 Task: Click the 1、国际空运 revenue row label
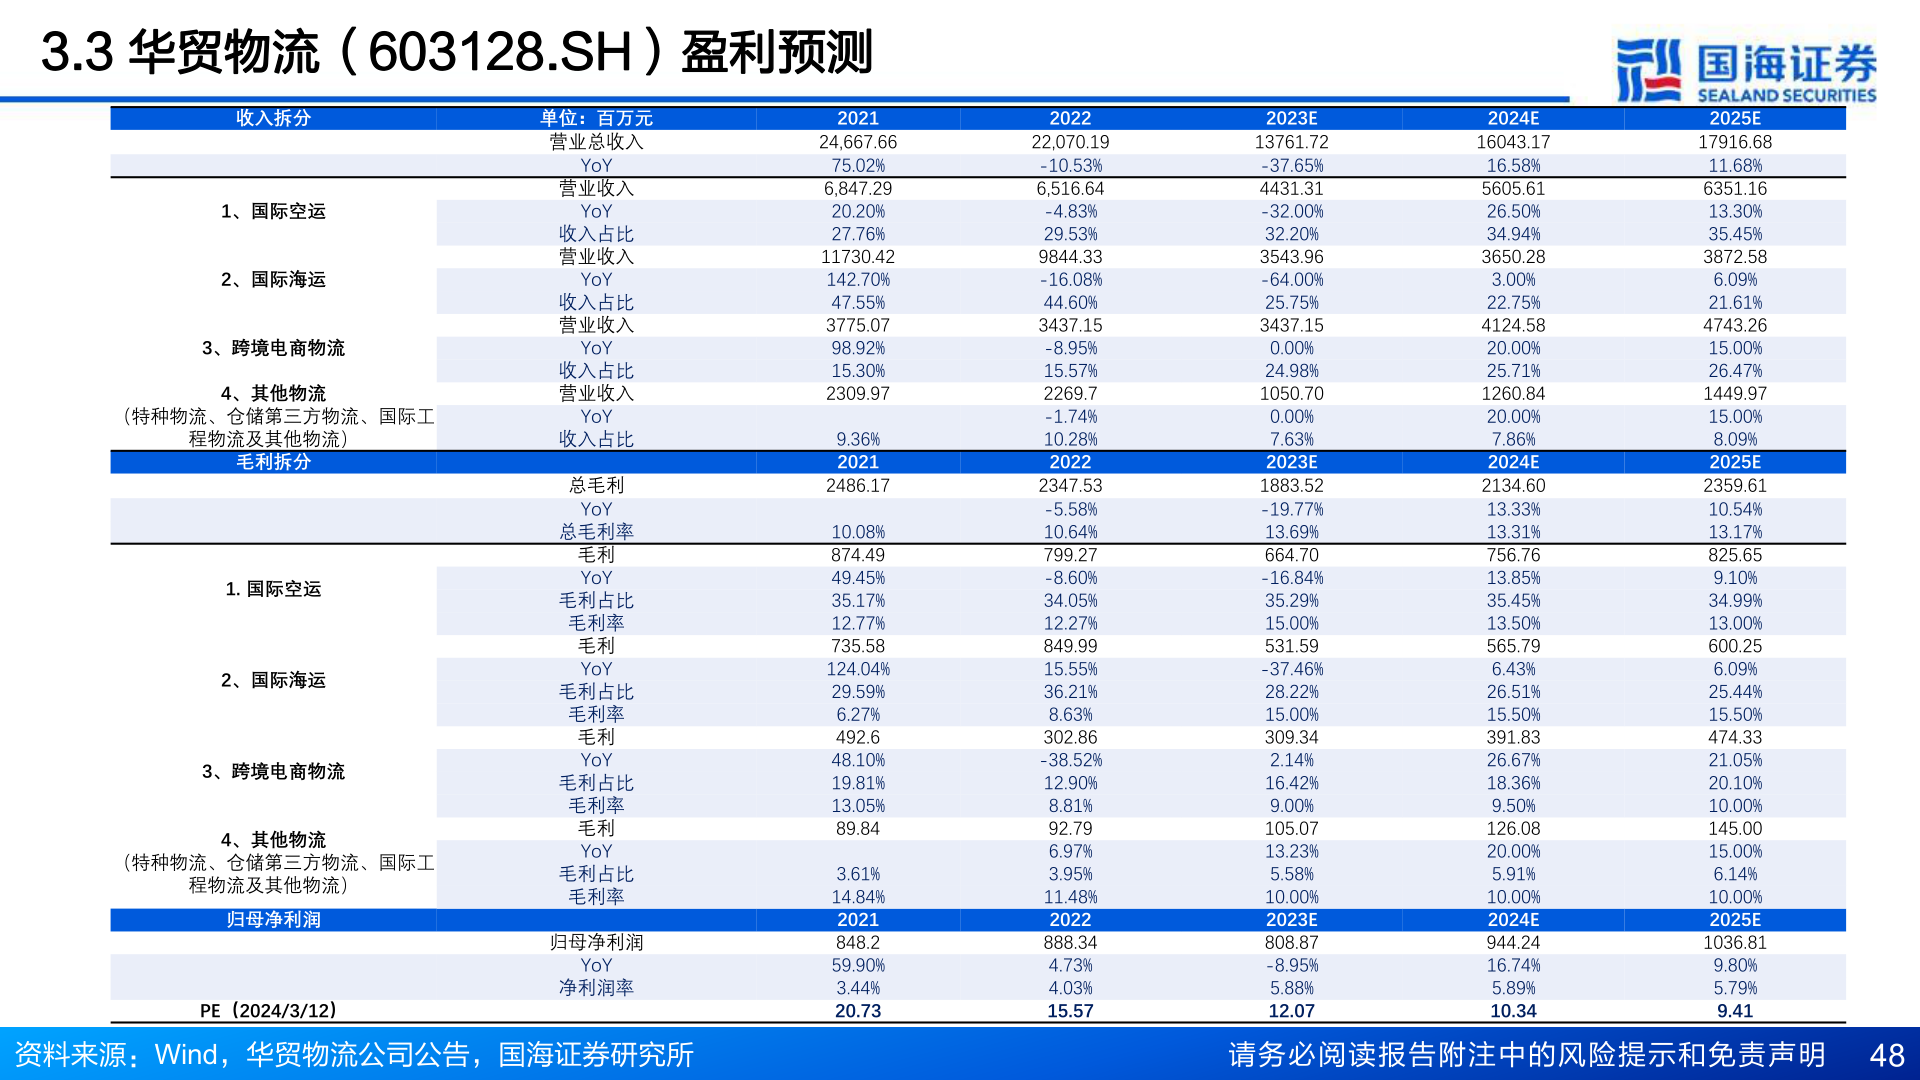tap(273, 211)
